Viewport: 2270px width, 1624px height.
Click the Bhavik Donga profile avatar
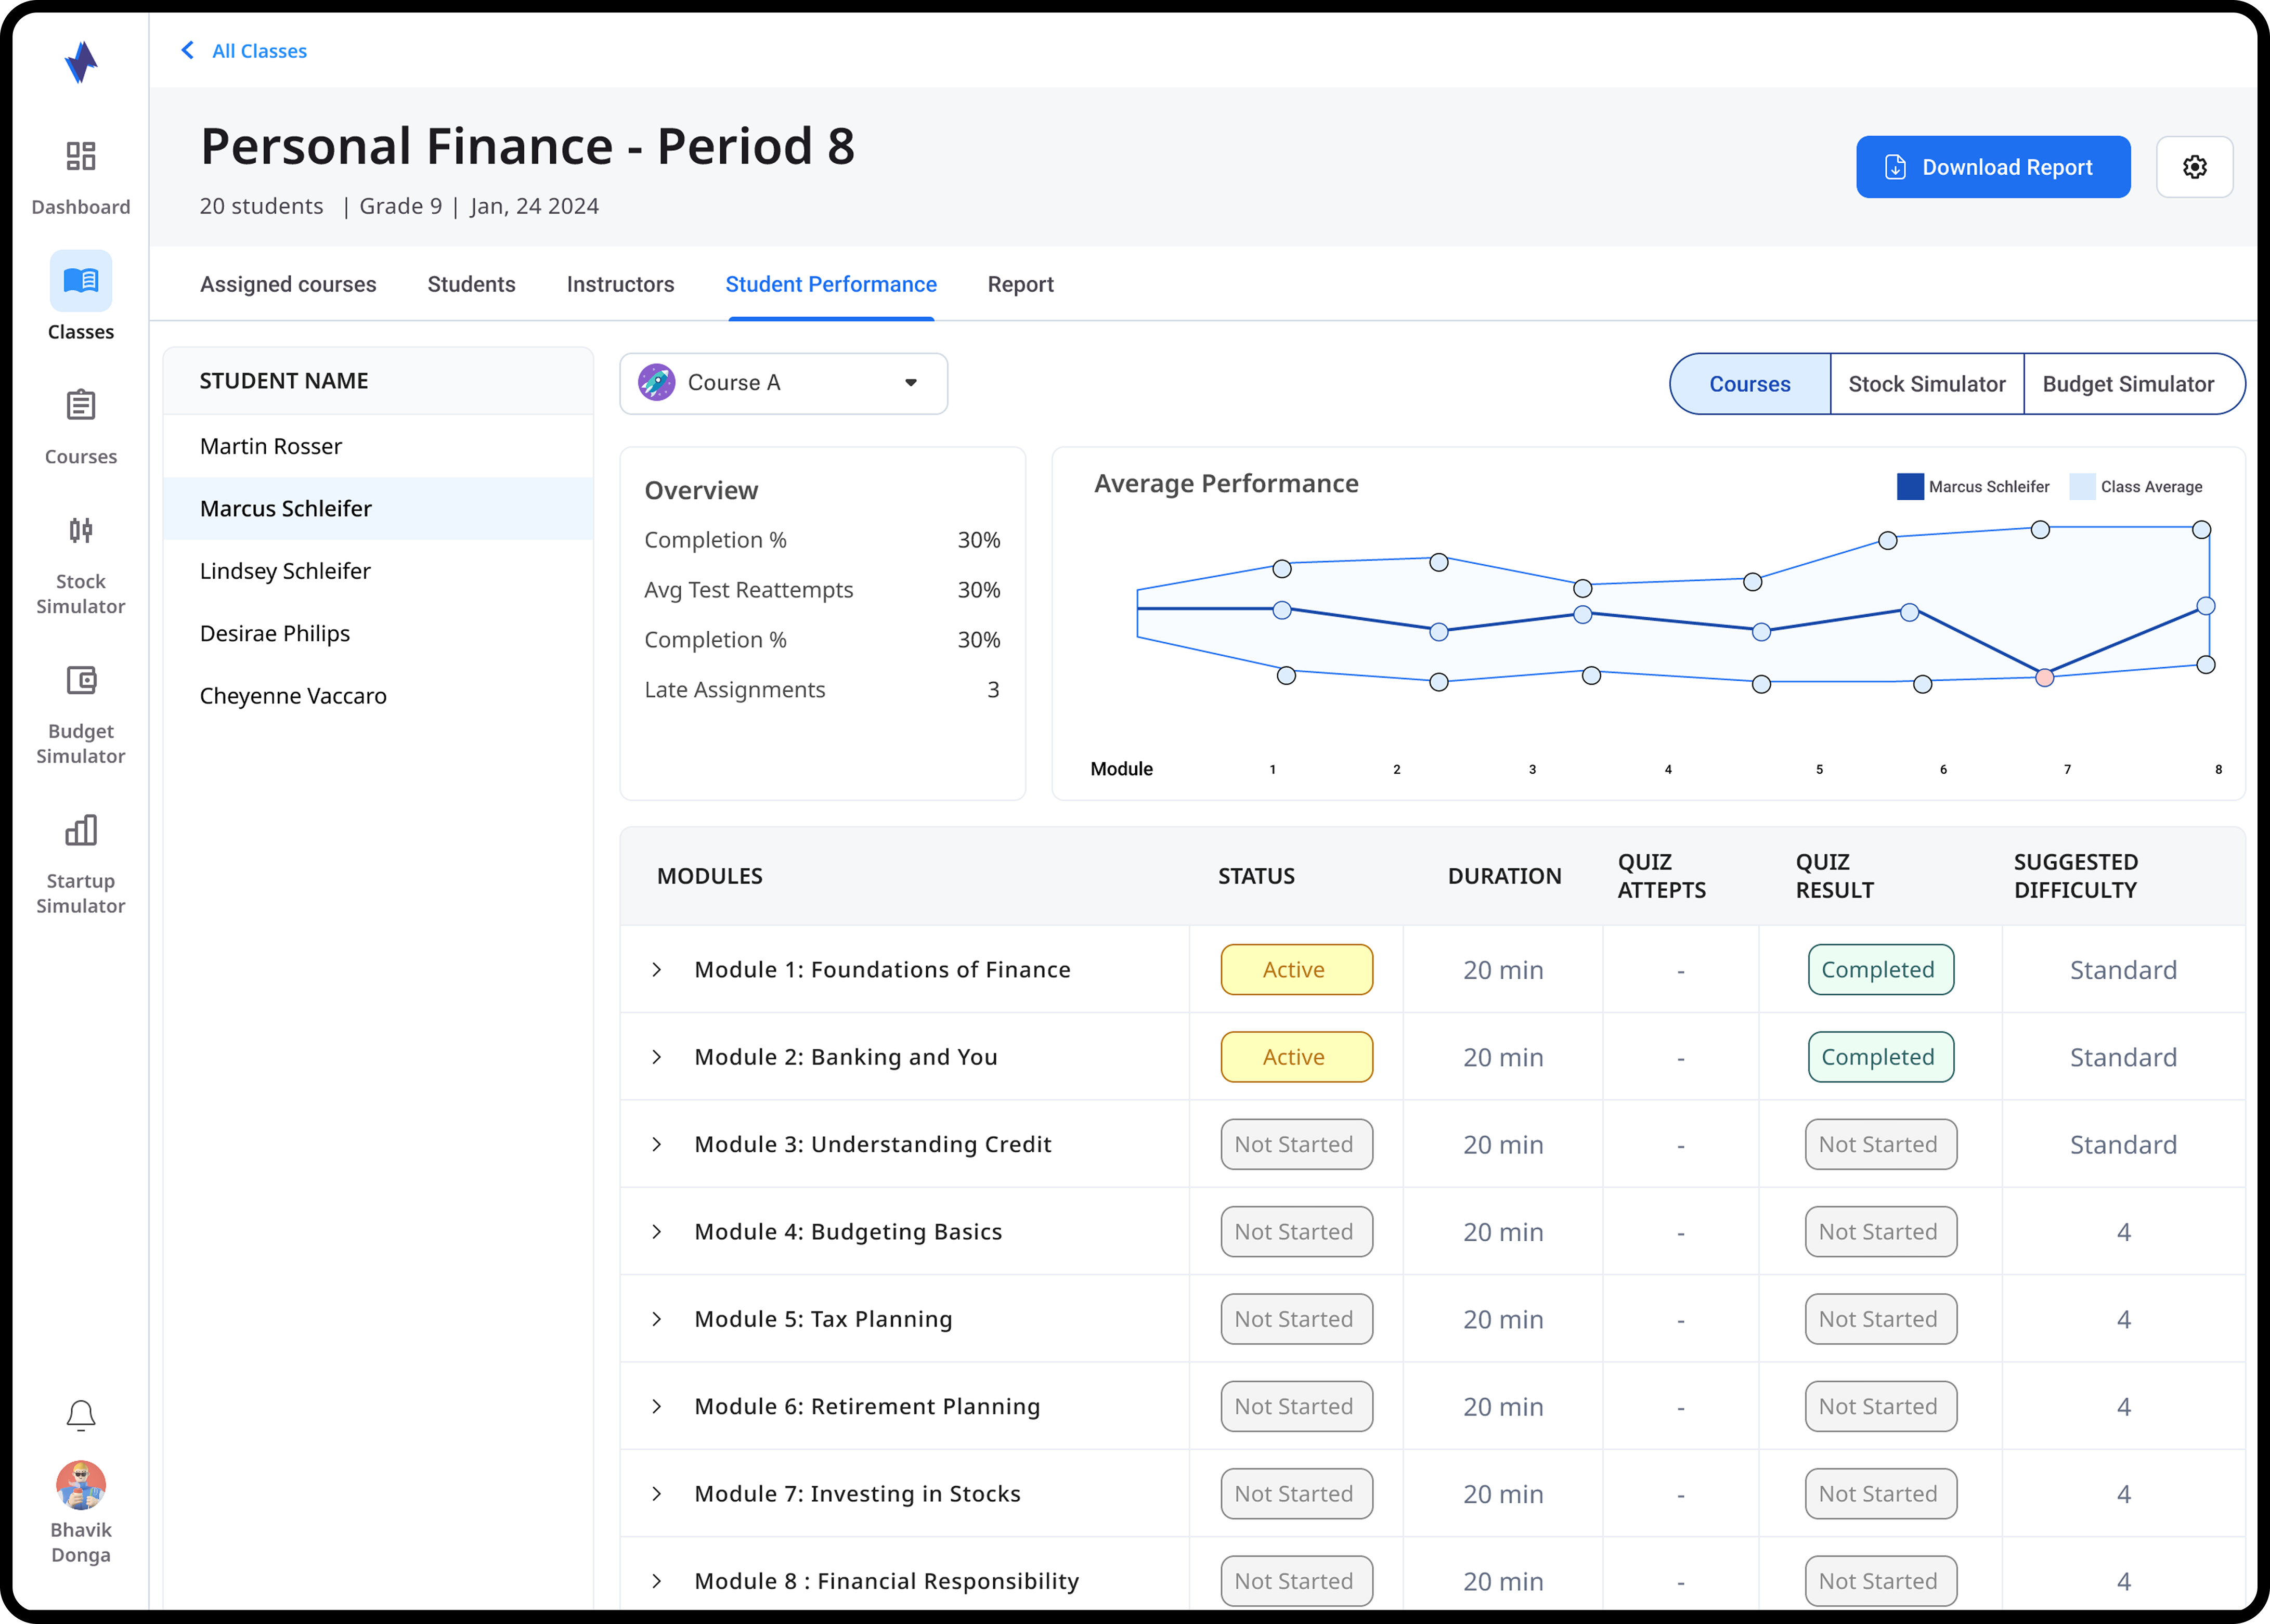[80, 1484]
